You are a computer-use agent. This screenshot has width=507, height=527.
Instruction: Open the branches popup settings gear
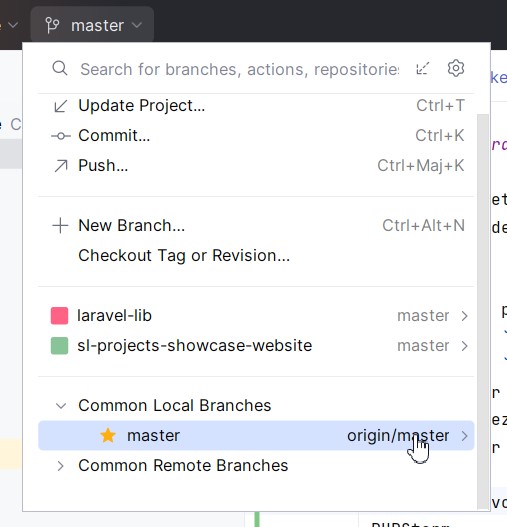tap(456, 68)
